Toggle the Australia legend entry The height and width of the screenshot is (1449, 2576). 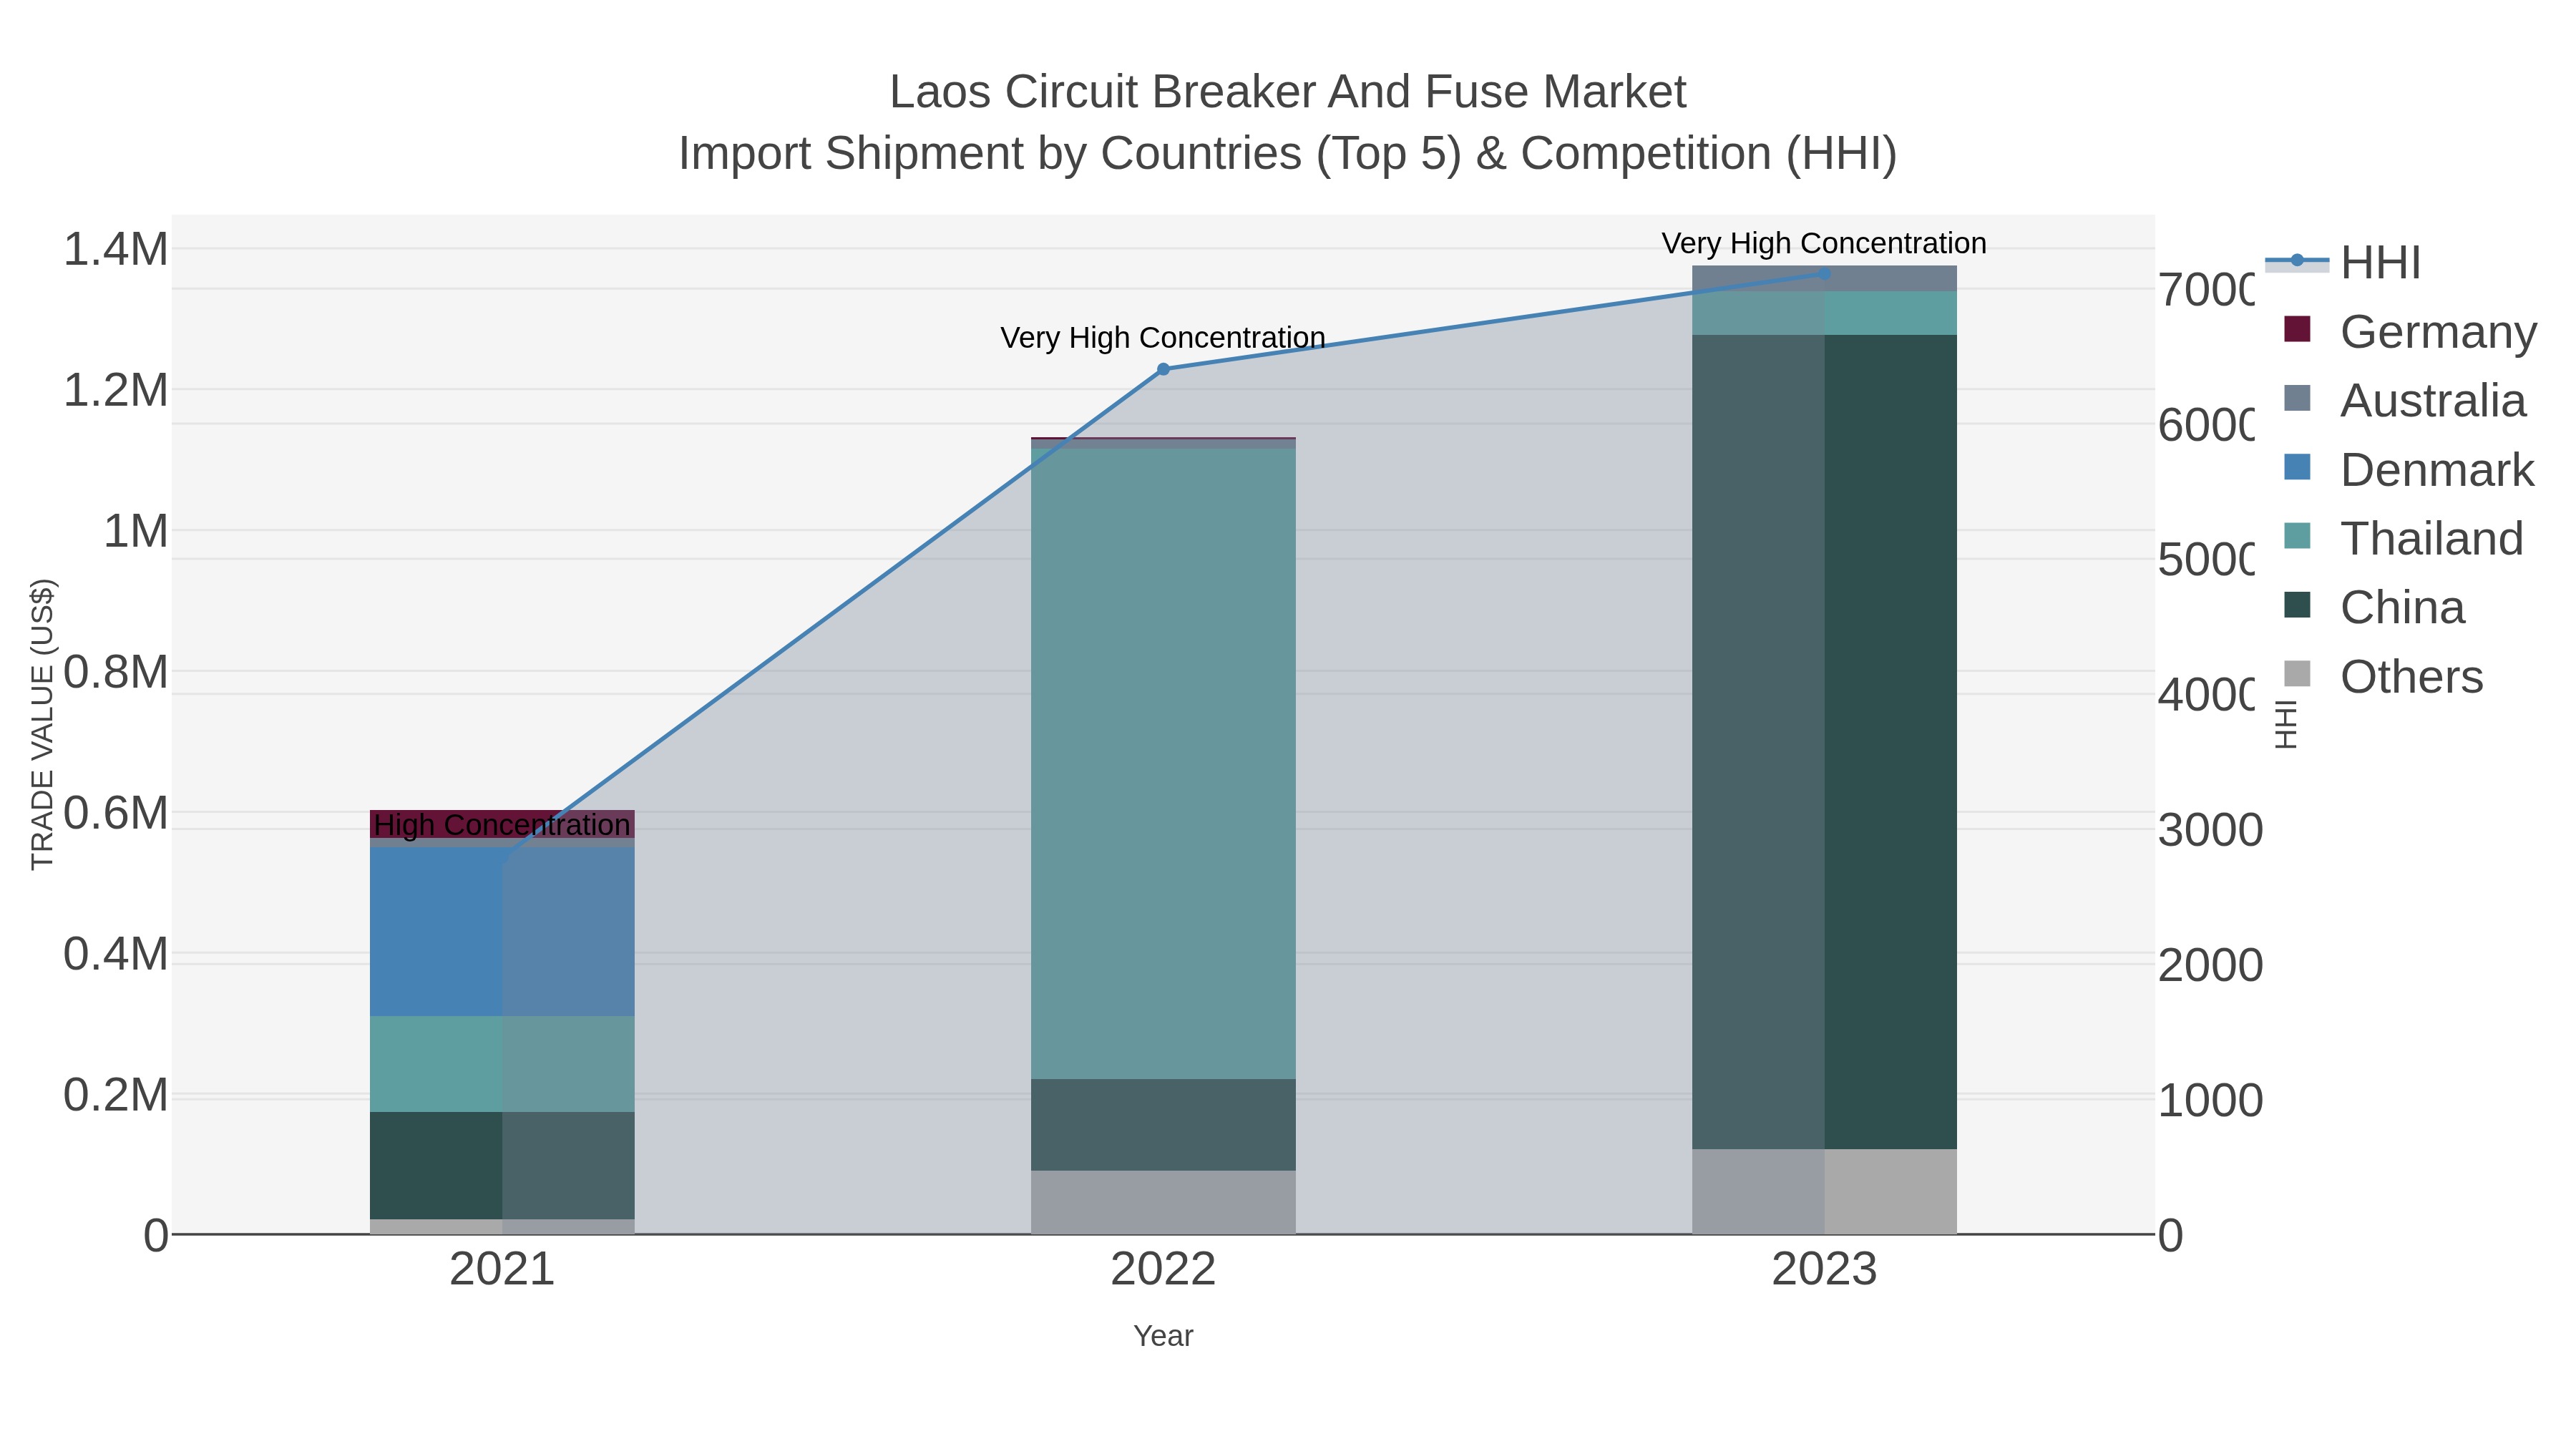2404,400
